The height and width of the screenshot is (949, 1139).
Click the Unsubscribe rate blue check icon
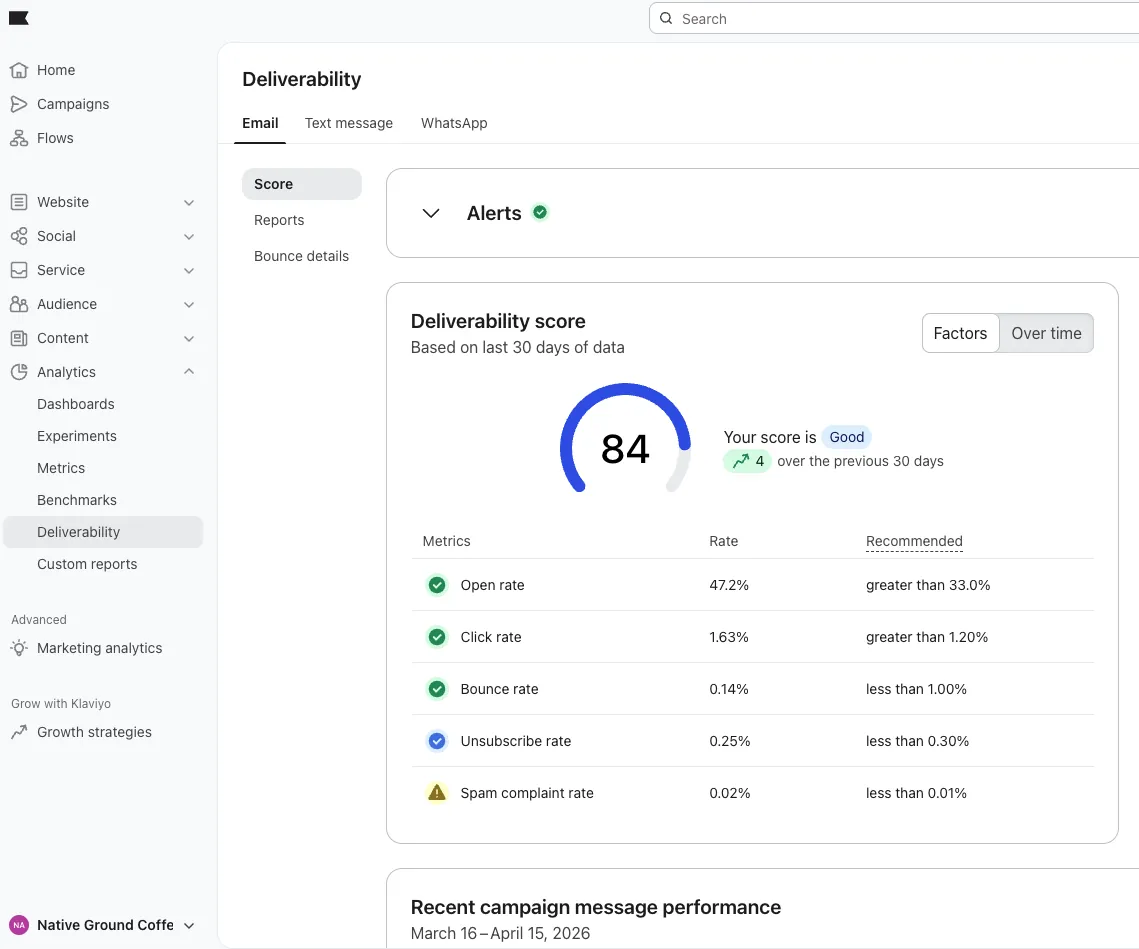click(437, 741)
